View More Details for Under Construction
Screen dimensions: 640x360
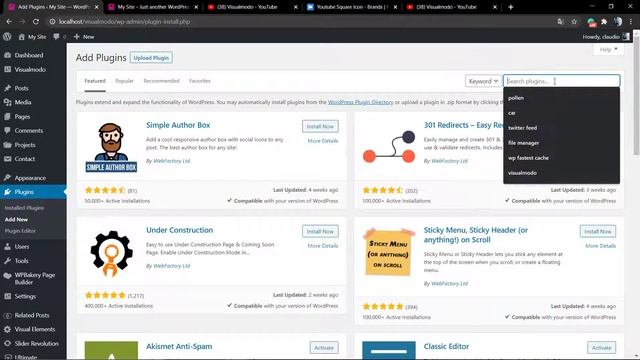(x=322, y=246)
